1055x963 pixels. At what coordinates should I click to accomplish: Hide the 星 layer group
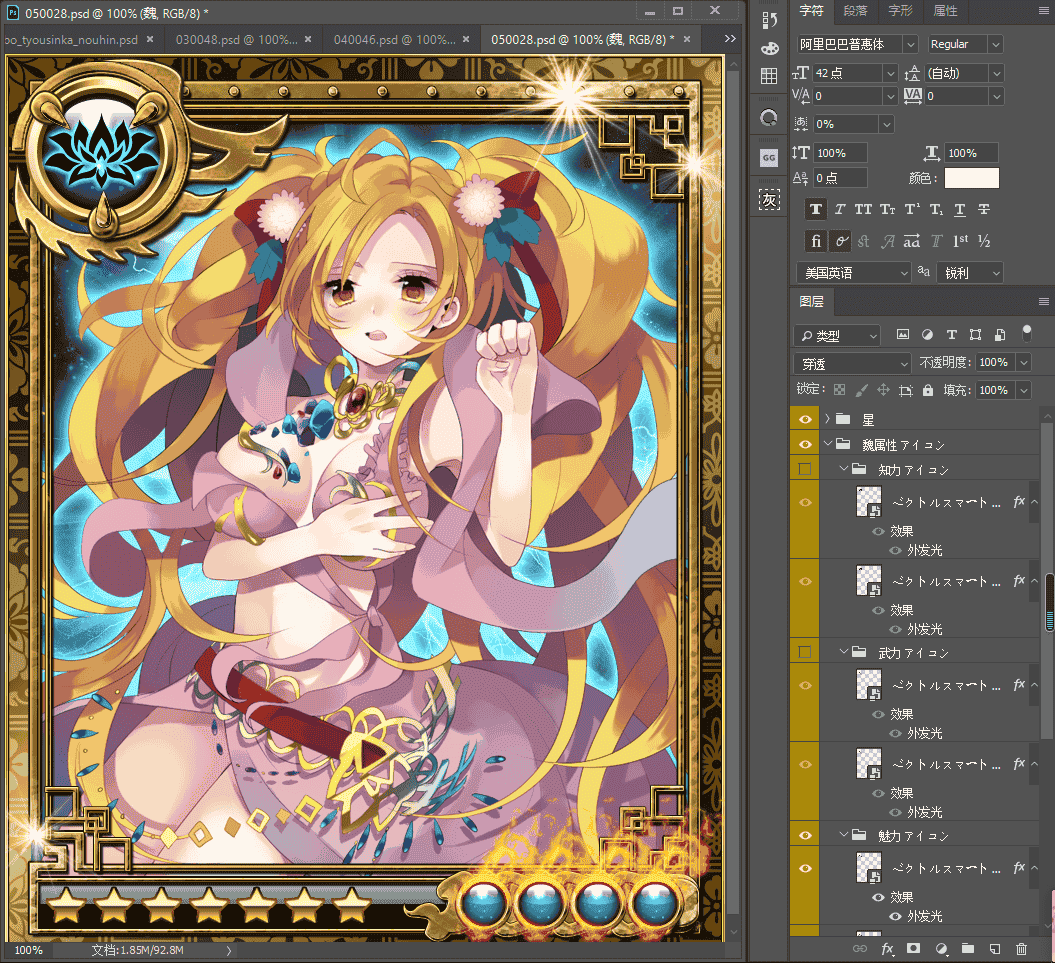[805, 419]
